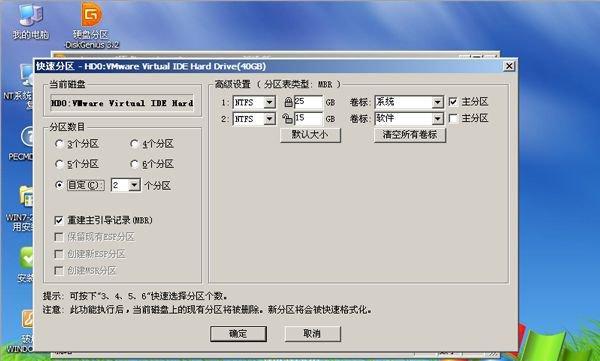600x361 pixels.
Task: Expand the partition 2 NTFS filesystem dropdown
Action: [x=269, y=119]
